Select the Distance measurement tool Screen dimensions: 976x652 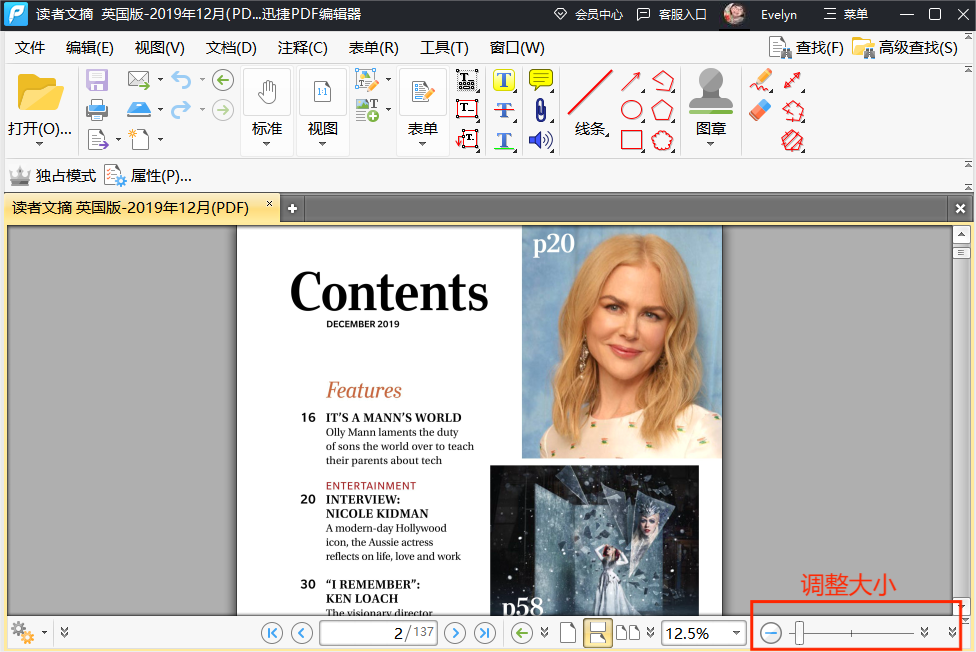792,80
